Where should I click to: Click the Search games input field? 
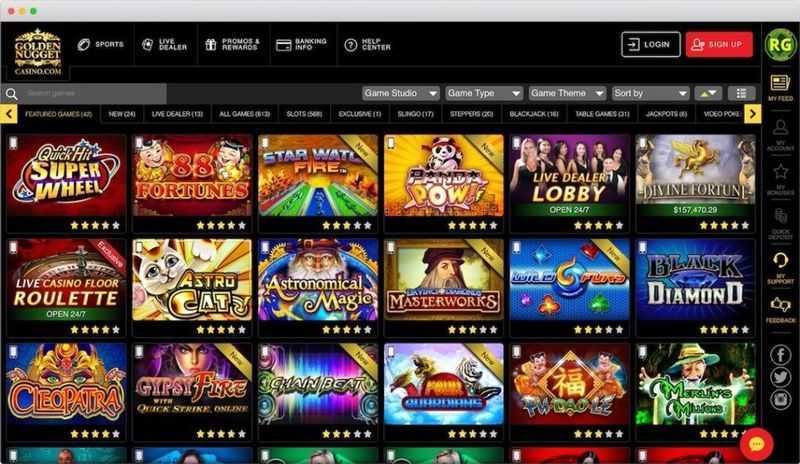click(x=93, y=93)
